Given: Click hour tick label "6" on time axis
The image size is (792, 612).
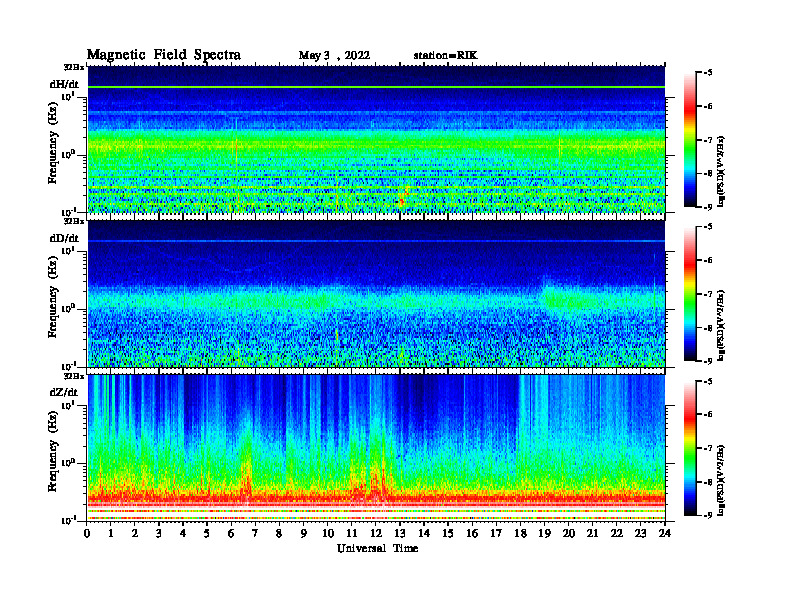Looking at the screenshot, I should pos(231,534).
